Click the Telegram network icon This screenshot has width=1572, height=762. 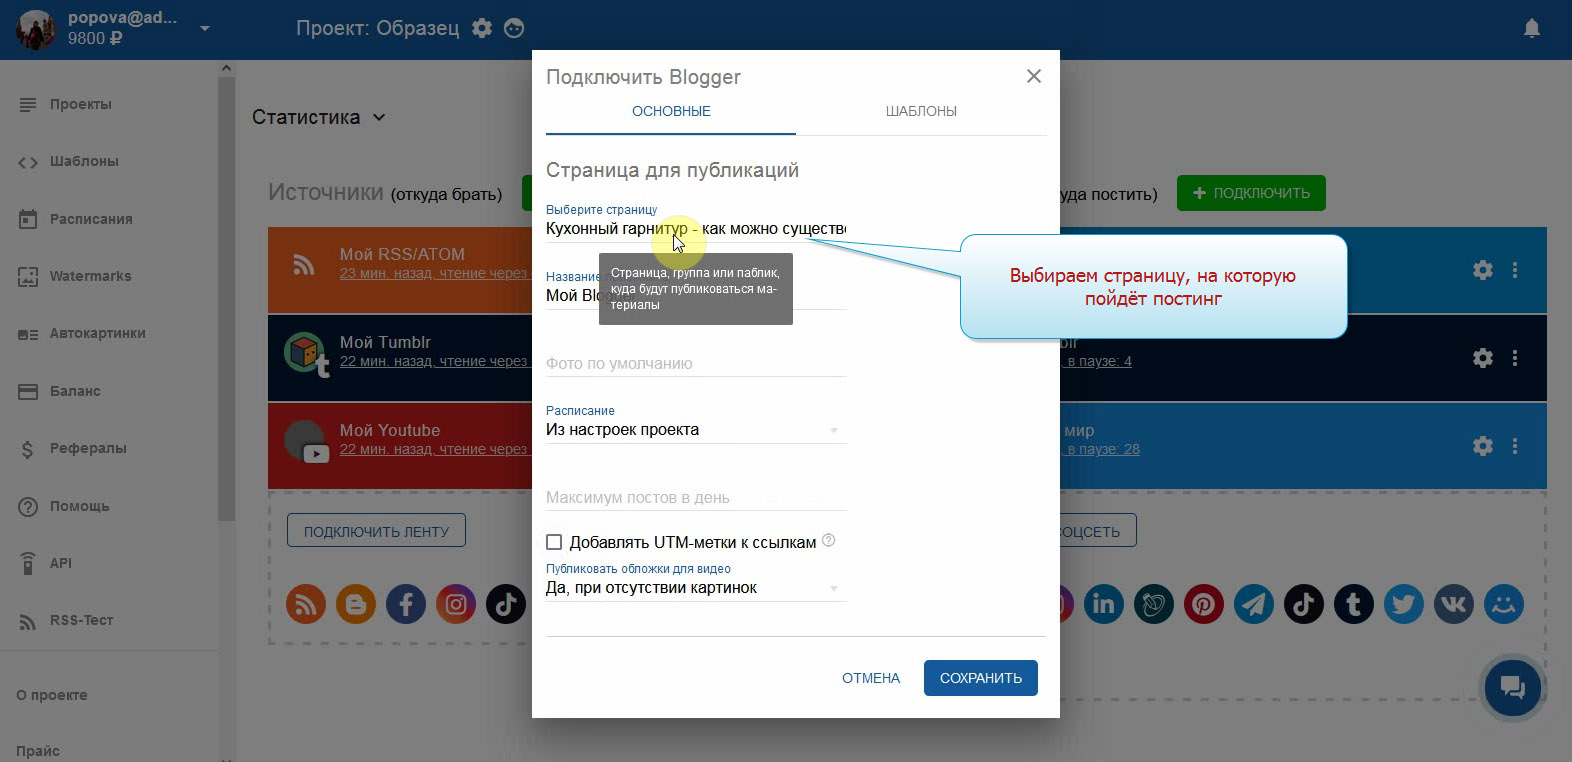[1253, 604]
